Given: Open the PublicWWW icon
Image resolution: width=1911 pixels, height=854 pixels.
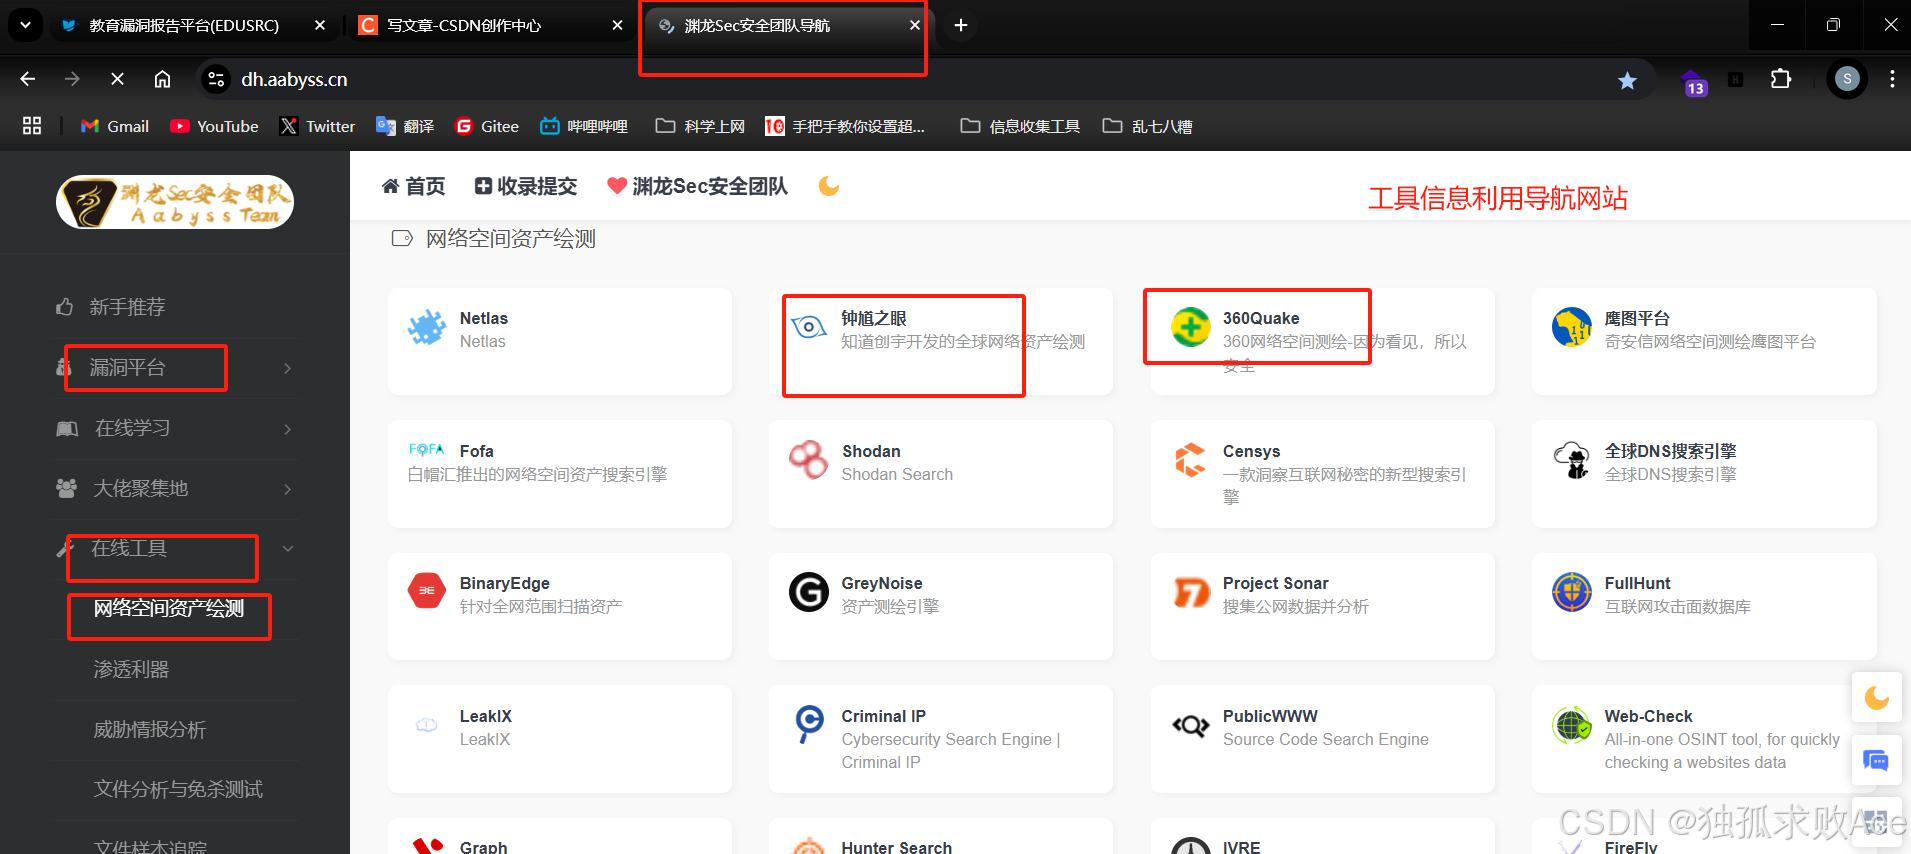Looking at the screenshot, I should coord(1190,725).
